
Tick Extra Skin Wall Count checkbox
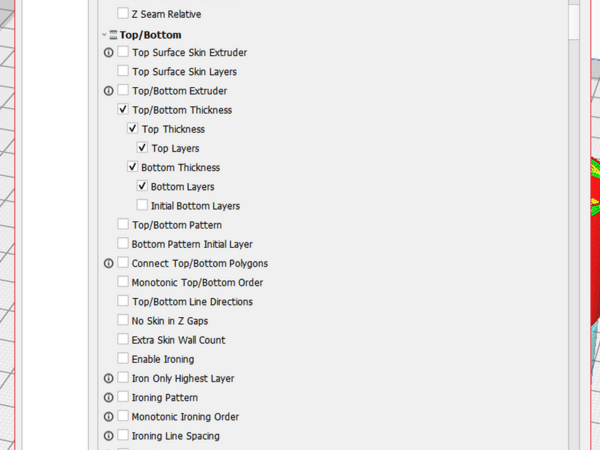coord(123,340)
